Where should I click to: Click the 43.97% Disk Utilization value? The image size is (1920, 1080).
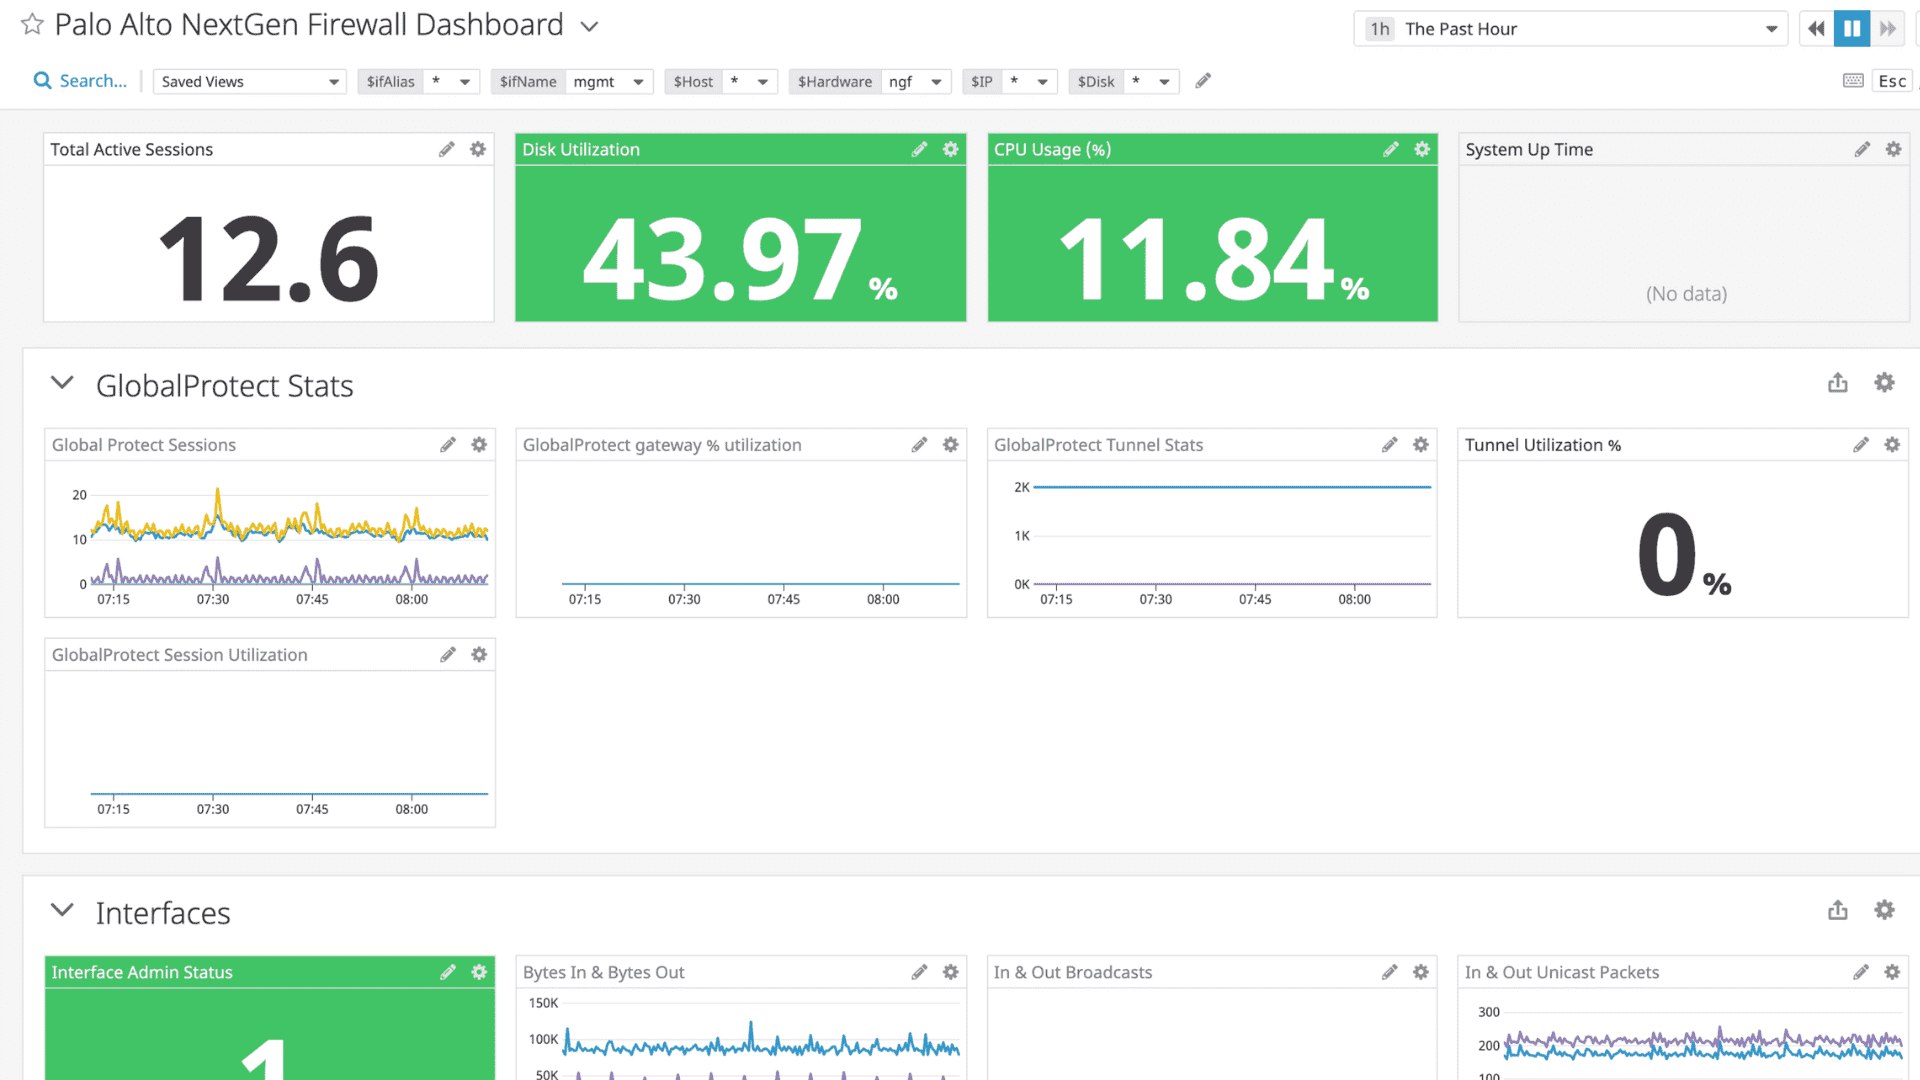tap(740, 260)
